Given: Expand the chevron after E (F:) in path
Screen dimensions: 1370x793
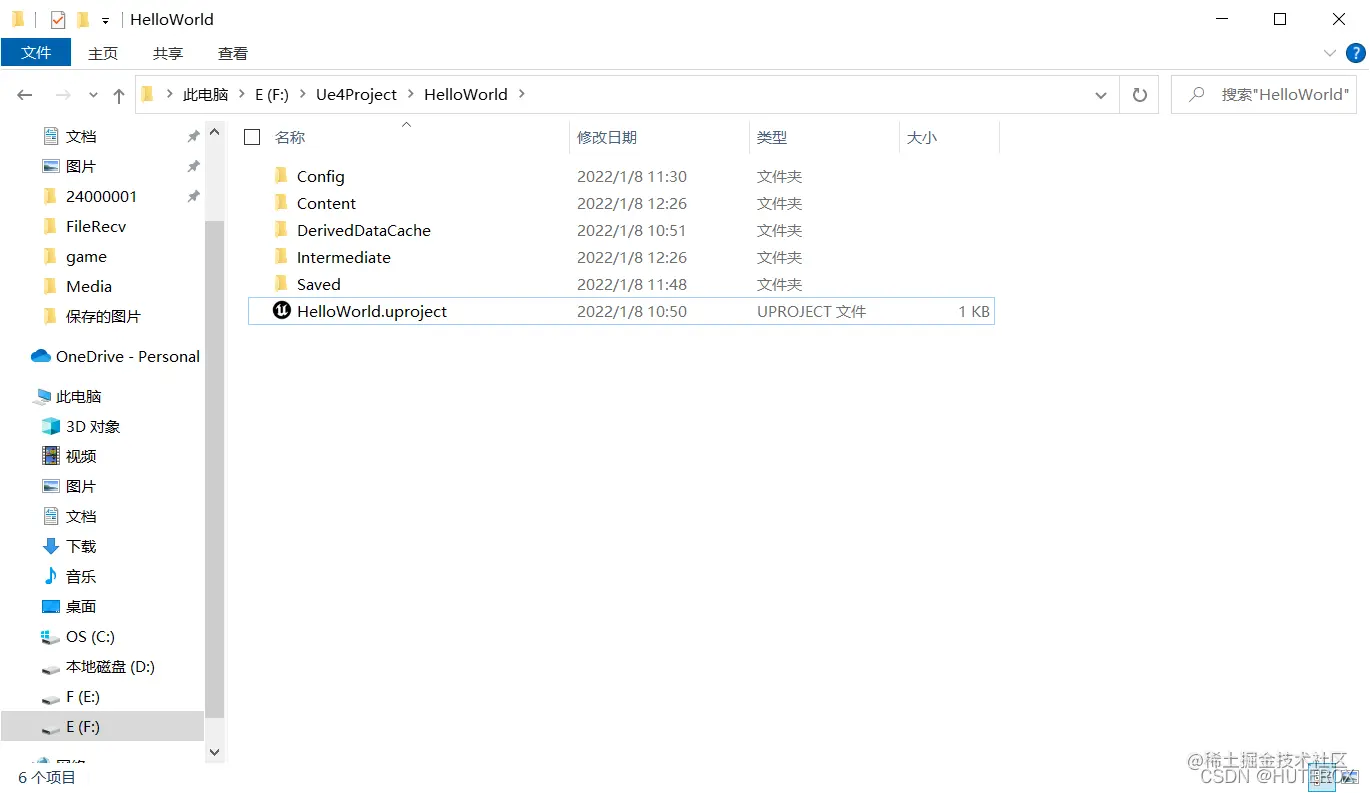Looking at the screenshot, I should pos(302,94).
